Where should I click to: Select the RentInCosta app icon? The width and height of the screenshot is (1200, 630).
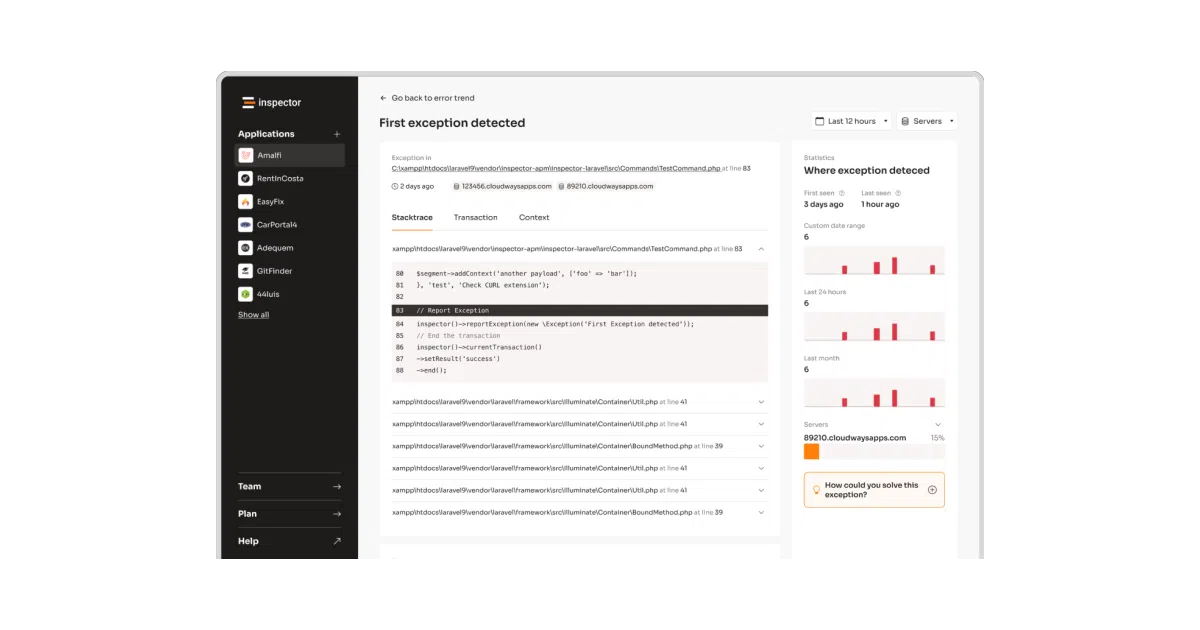pyautogui.click(x=245, y=178)
